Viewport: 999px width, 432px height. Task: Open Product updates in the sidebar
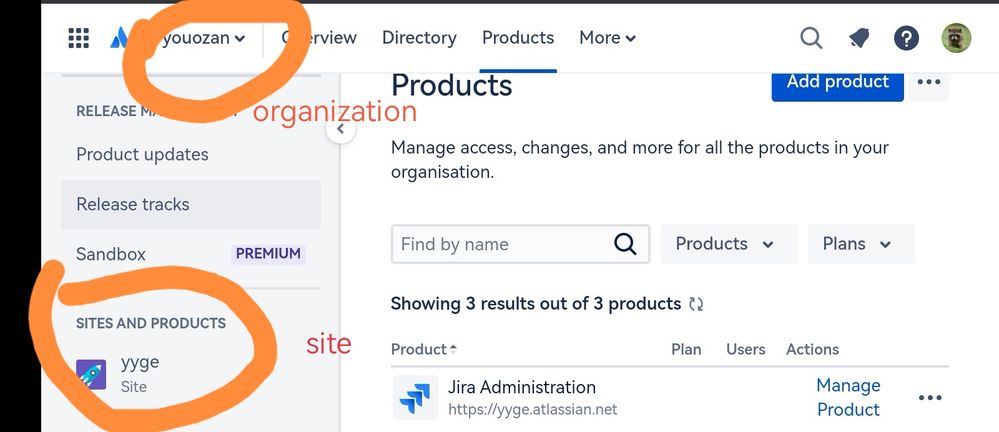142,154
